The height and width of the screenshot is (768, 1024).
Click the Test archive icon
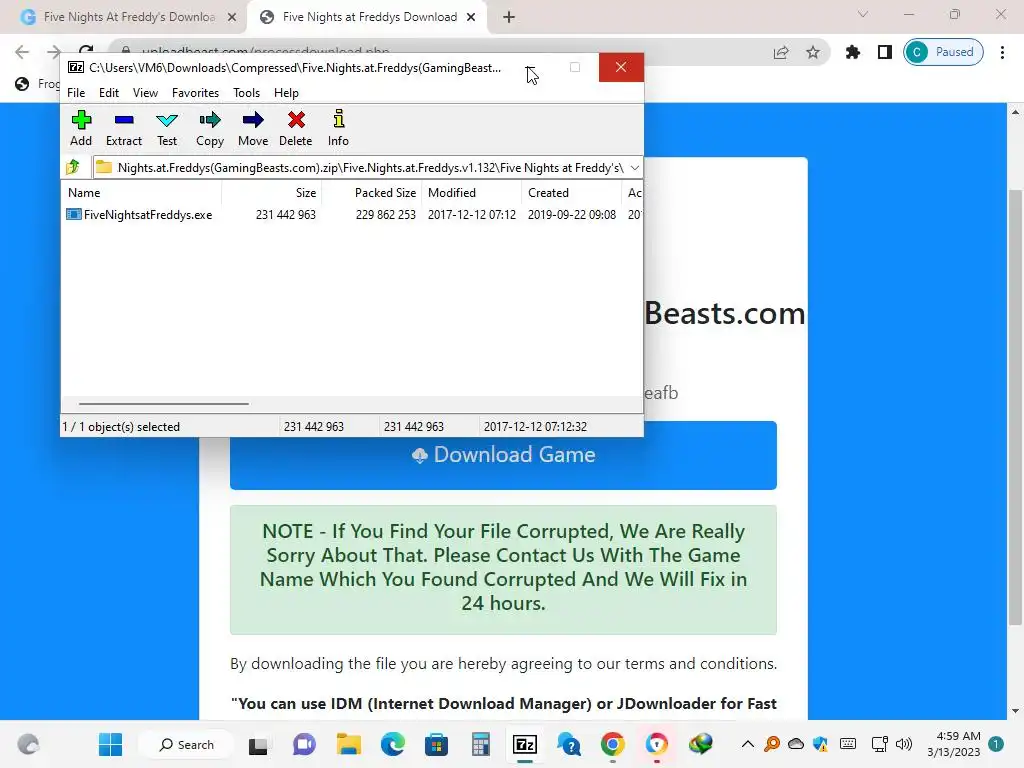pos(167,128)
